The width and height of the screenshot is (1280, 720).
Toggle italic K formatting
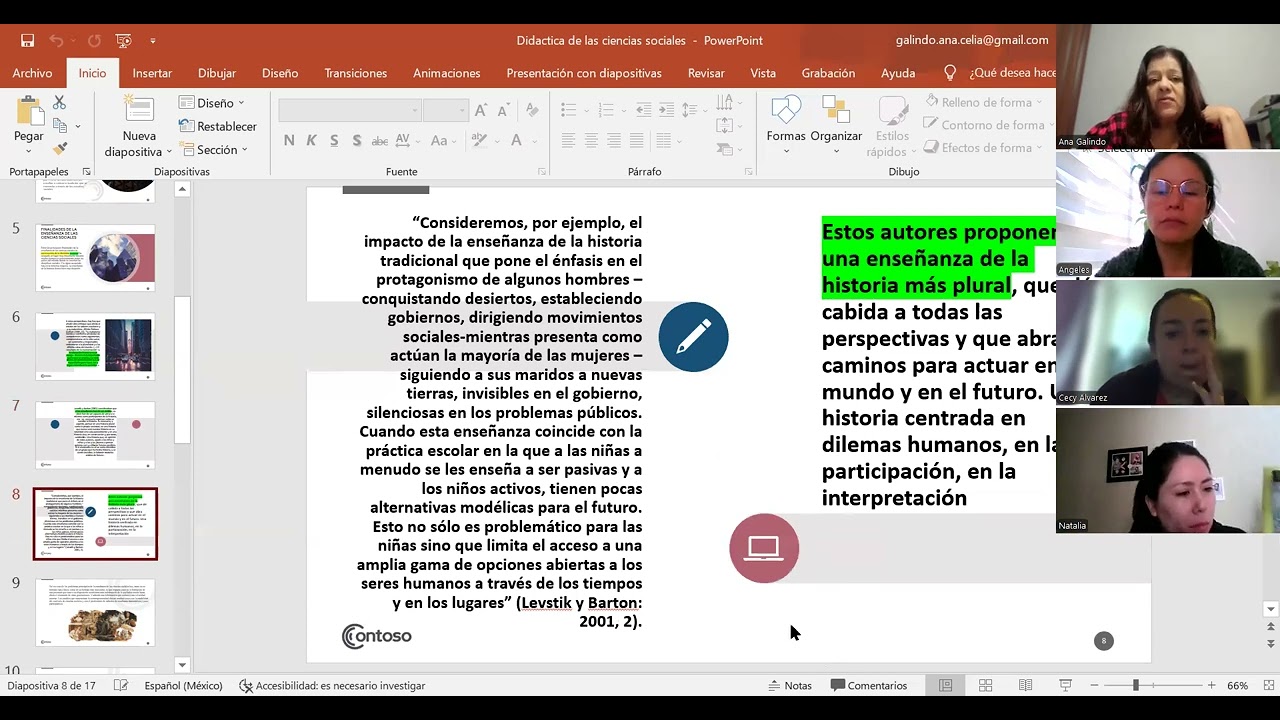pos(311,141)
